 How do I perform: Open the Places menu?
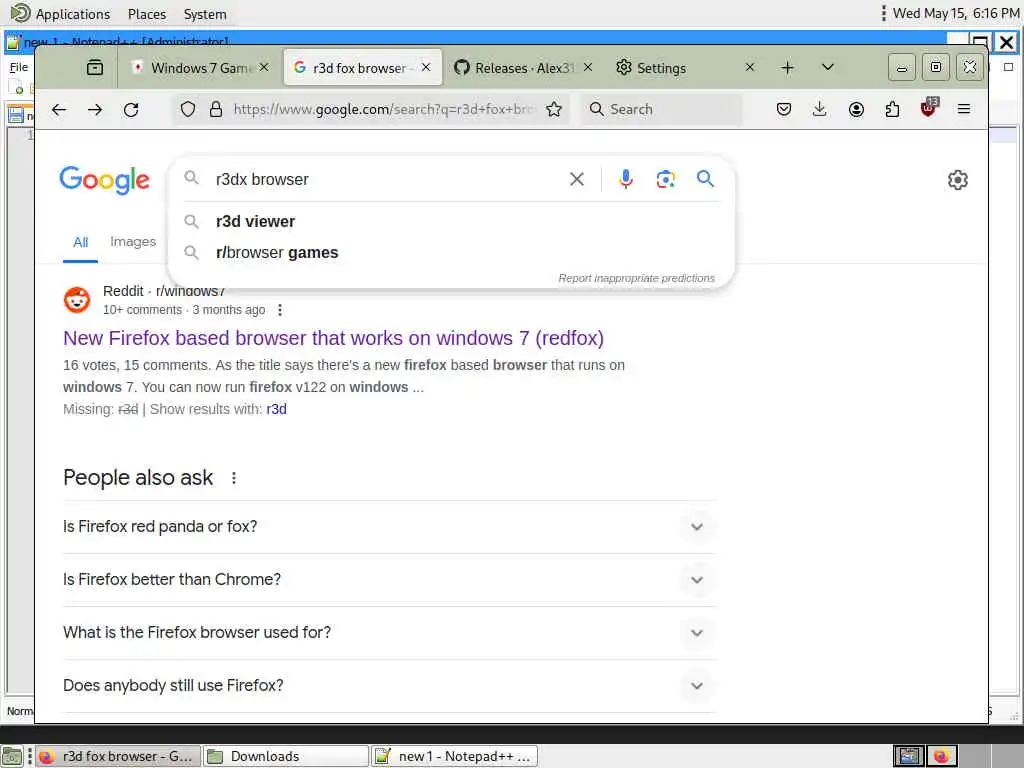click(x=146, y=14)
